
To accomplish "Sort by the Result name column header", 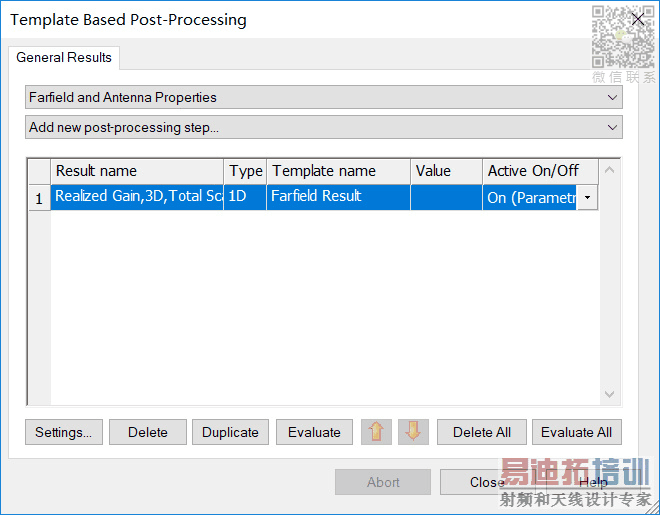I will [x=137, y=171].
